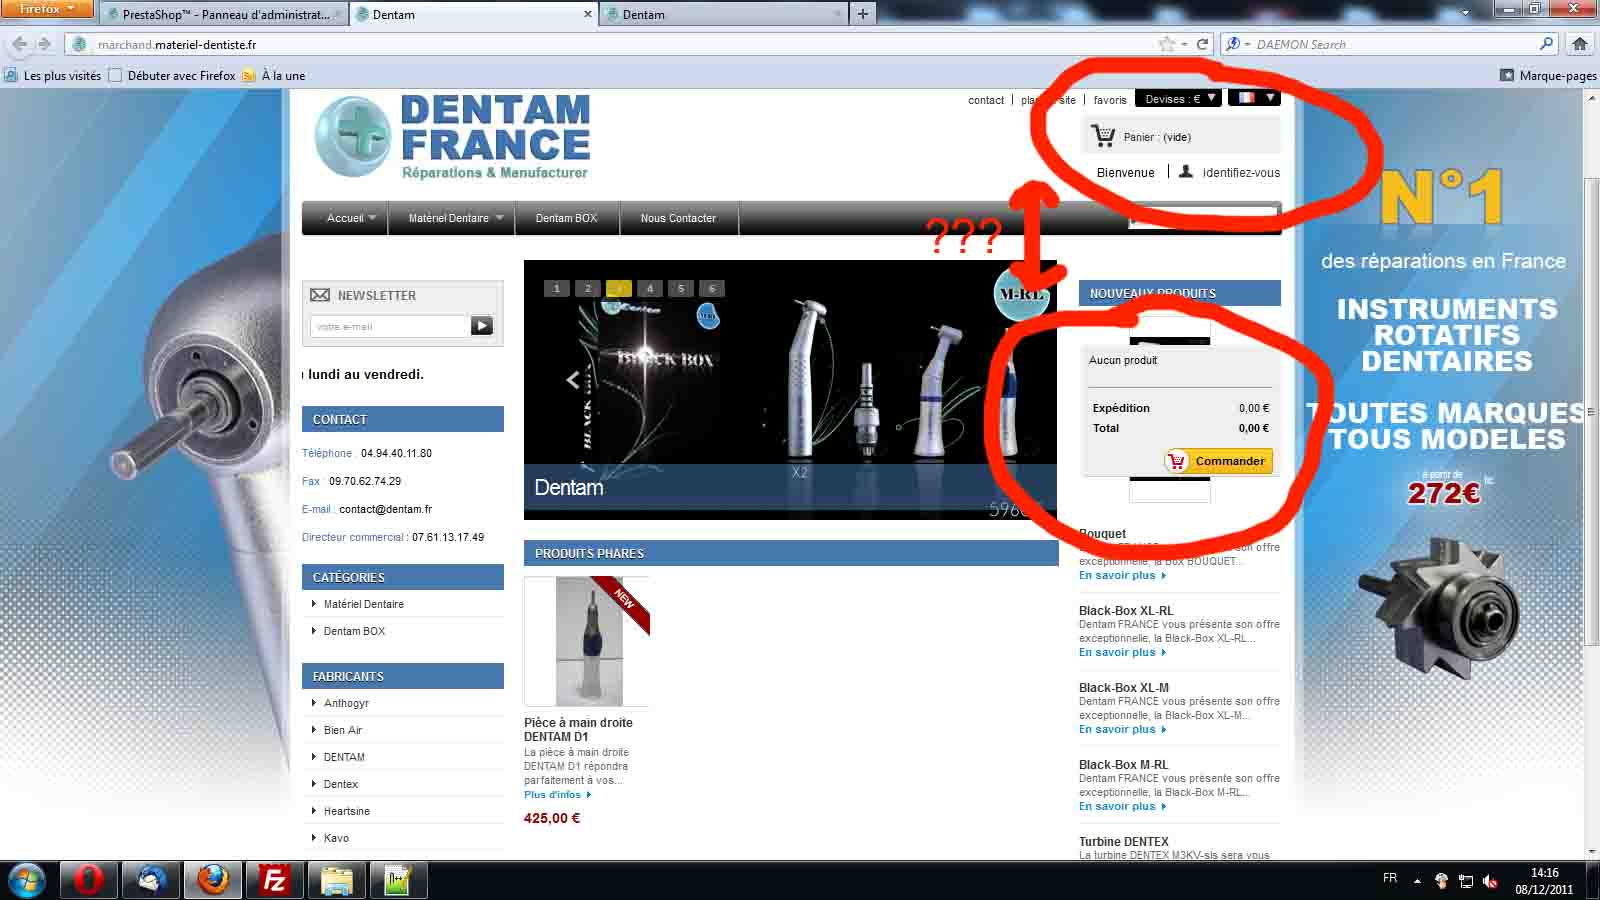The width and height of the screenshot is (1600, 900).
Task: Open the Marque-pages bookmarks menu
Action: pos(1548,75)
